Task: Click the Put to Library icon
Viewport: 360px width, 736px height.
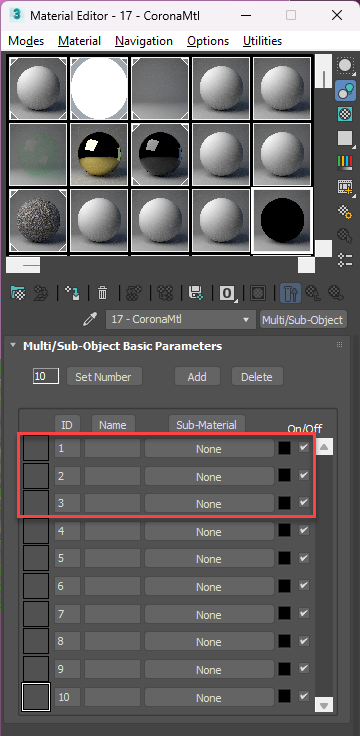Action: (195, 293)
